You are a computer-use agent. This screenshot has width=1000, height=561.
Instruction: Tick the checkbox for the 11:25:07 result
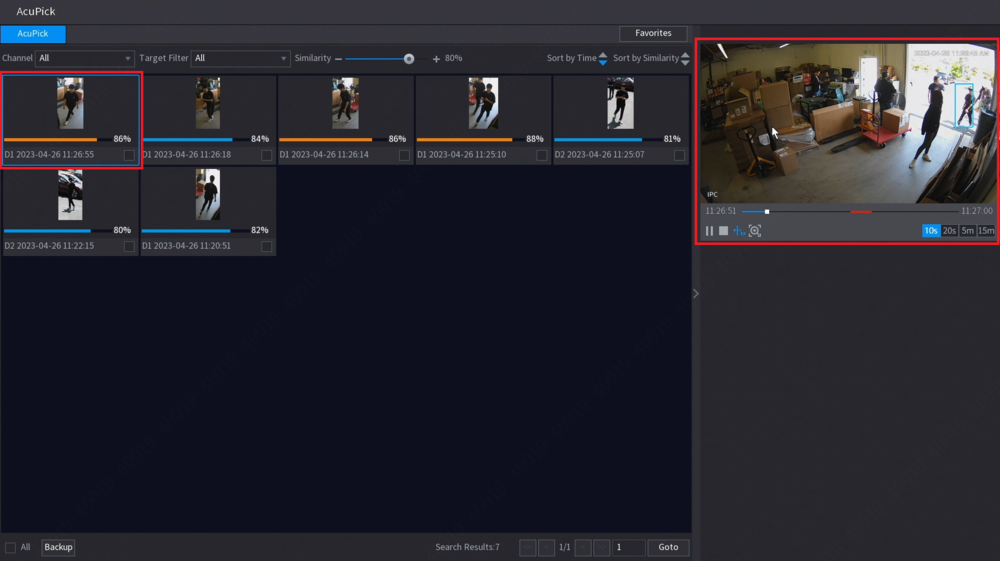(x=679, y=155)
